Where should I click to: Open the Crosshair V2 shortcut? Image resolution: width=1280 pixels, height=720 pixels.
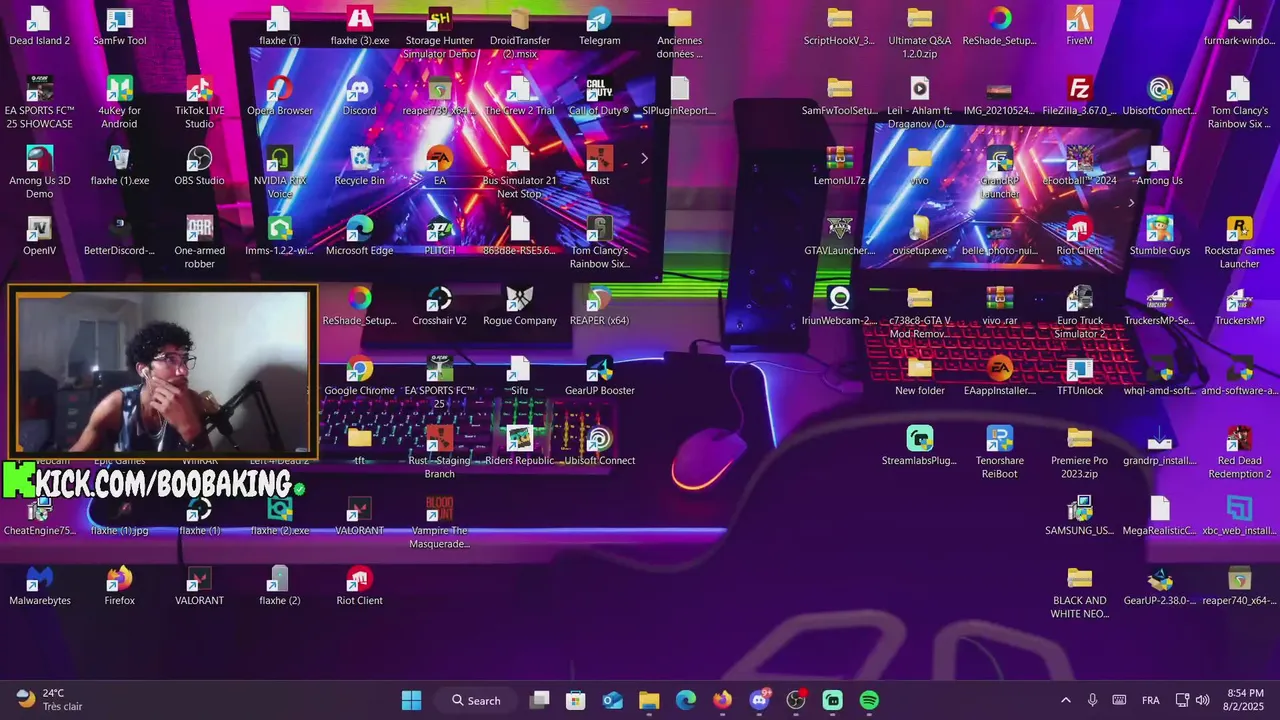(x=440, y=307)
